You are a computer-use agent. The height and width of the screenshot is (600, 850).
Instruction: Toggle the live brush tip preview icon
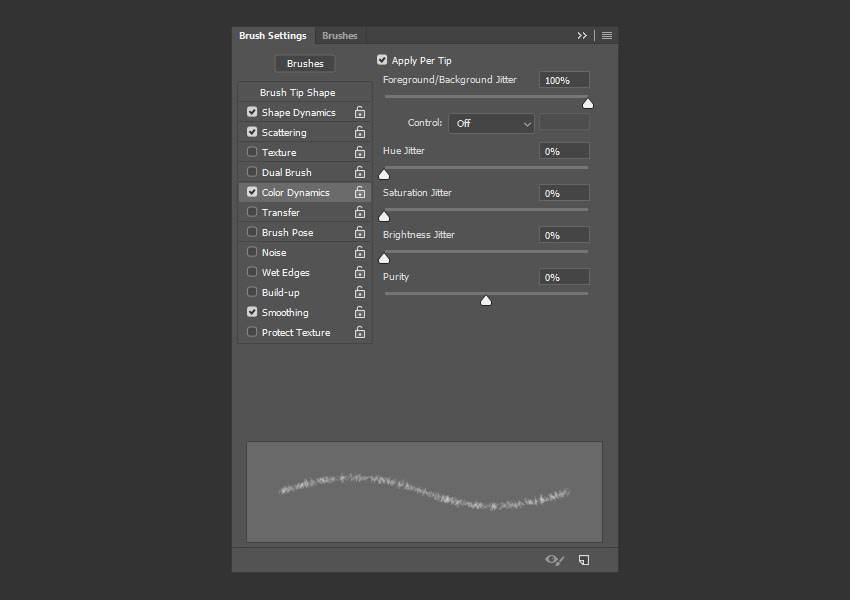pos(554,560)
